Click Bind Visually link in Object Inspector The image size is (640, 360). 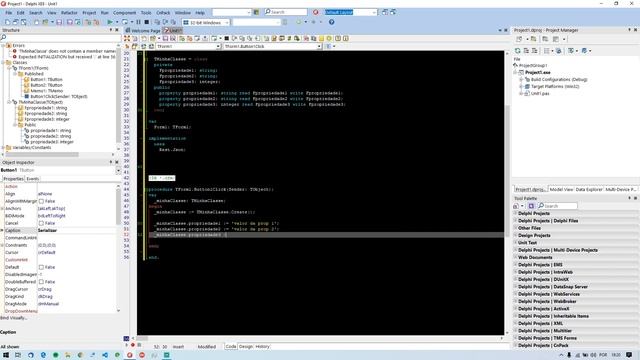[13, 318]
